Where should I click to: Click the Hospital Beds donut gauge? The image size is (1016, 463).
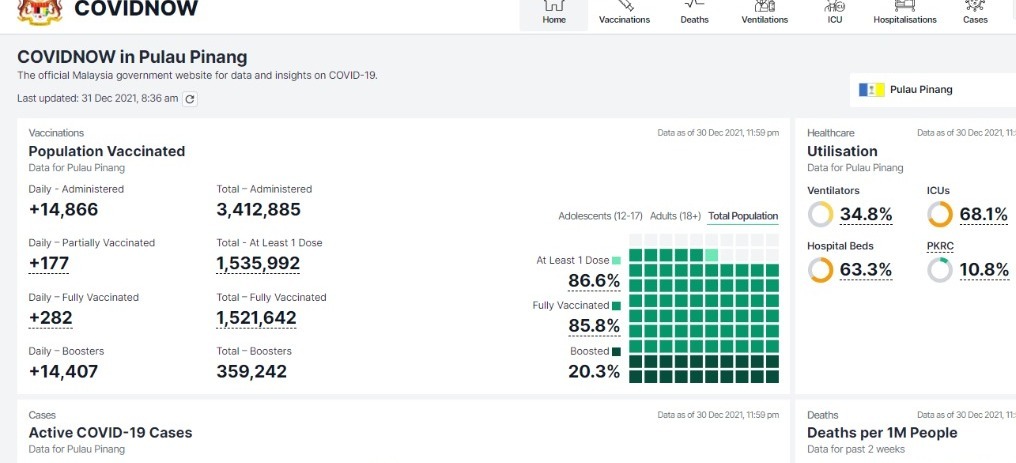(820, 270)
